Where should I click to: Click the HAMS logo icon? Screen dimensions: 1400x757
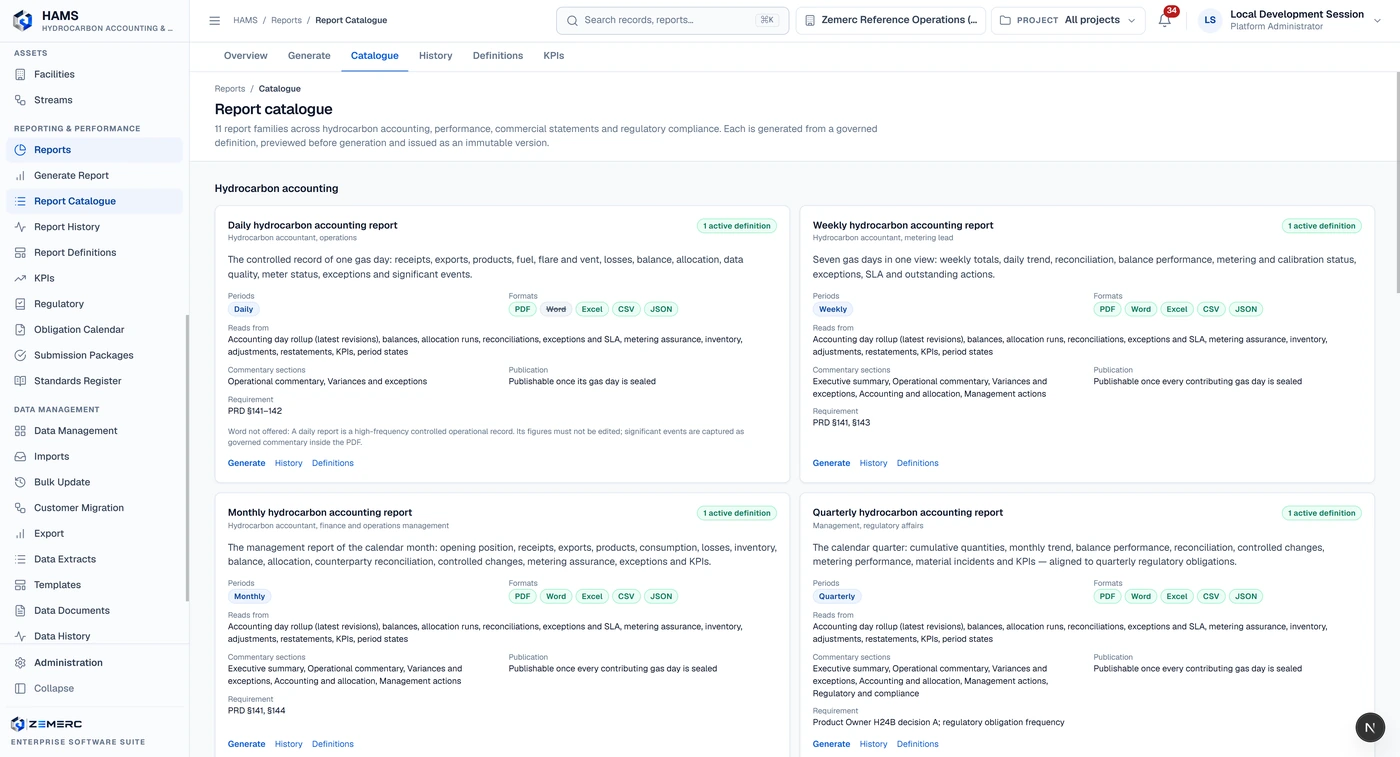(x=22, y=20)
